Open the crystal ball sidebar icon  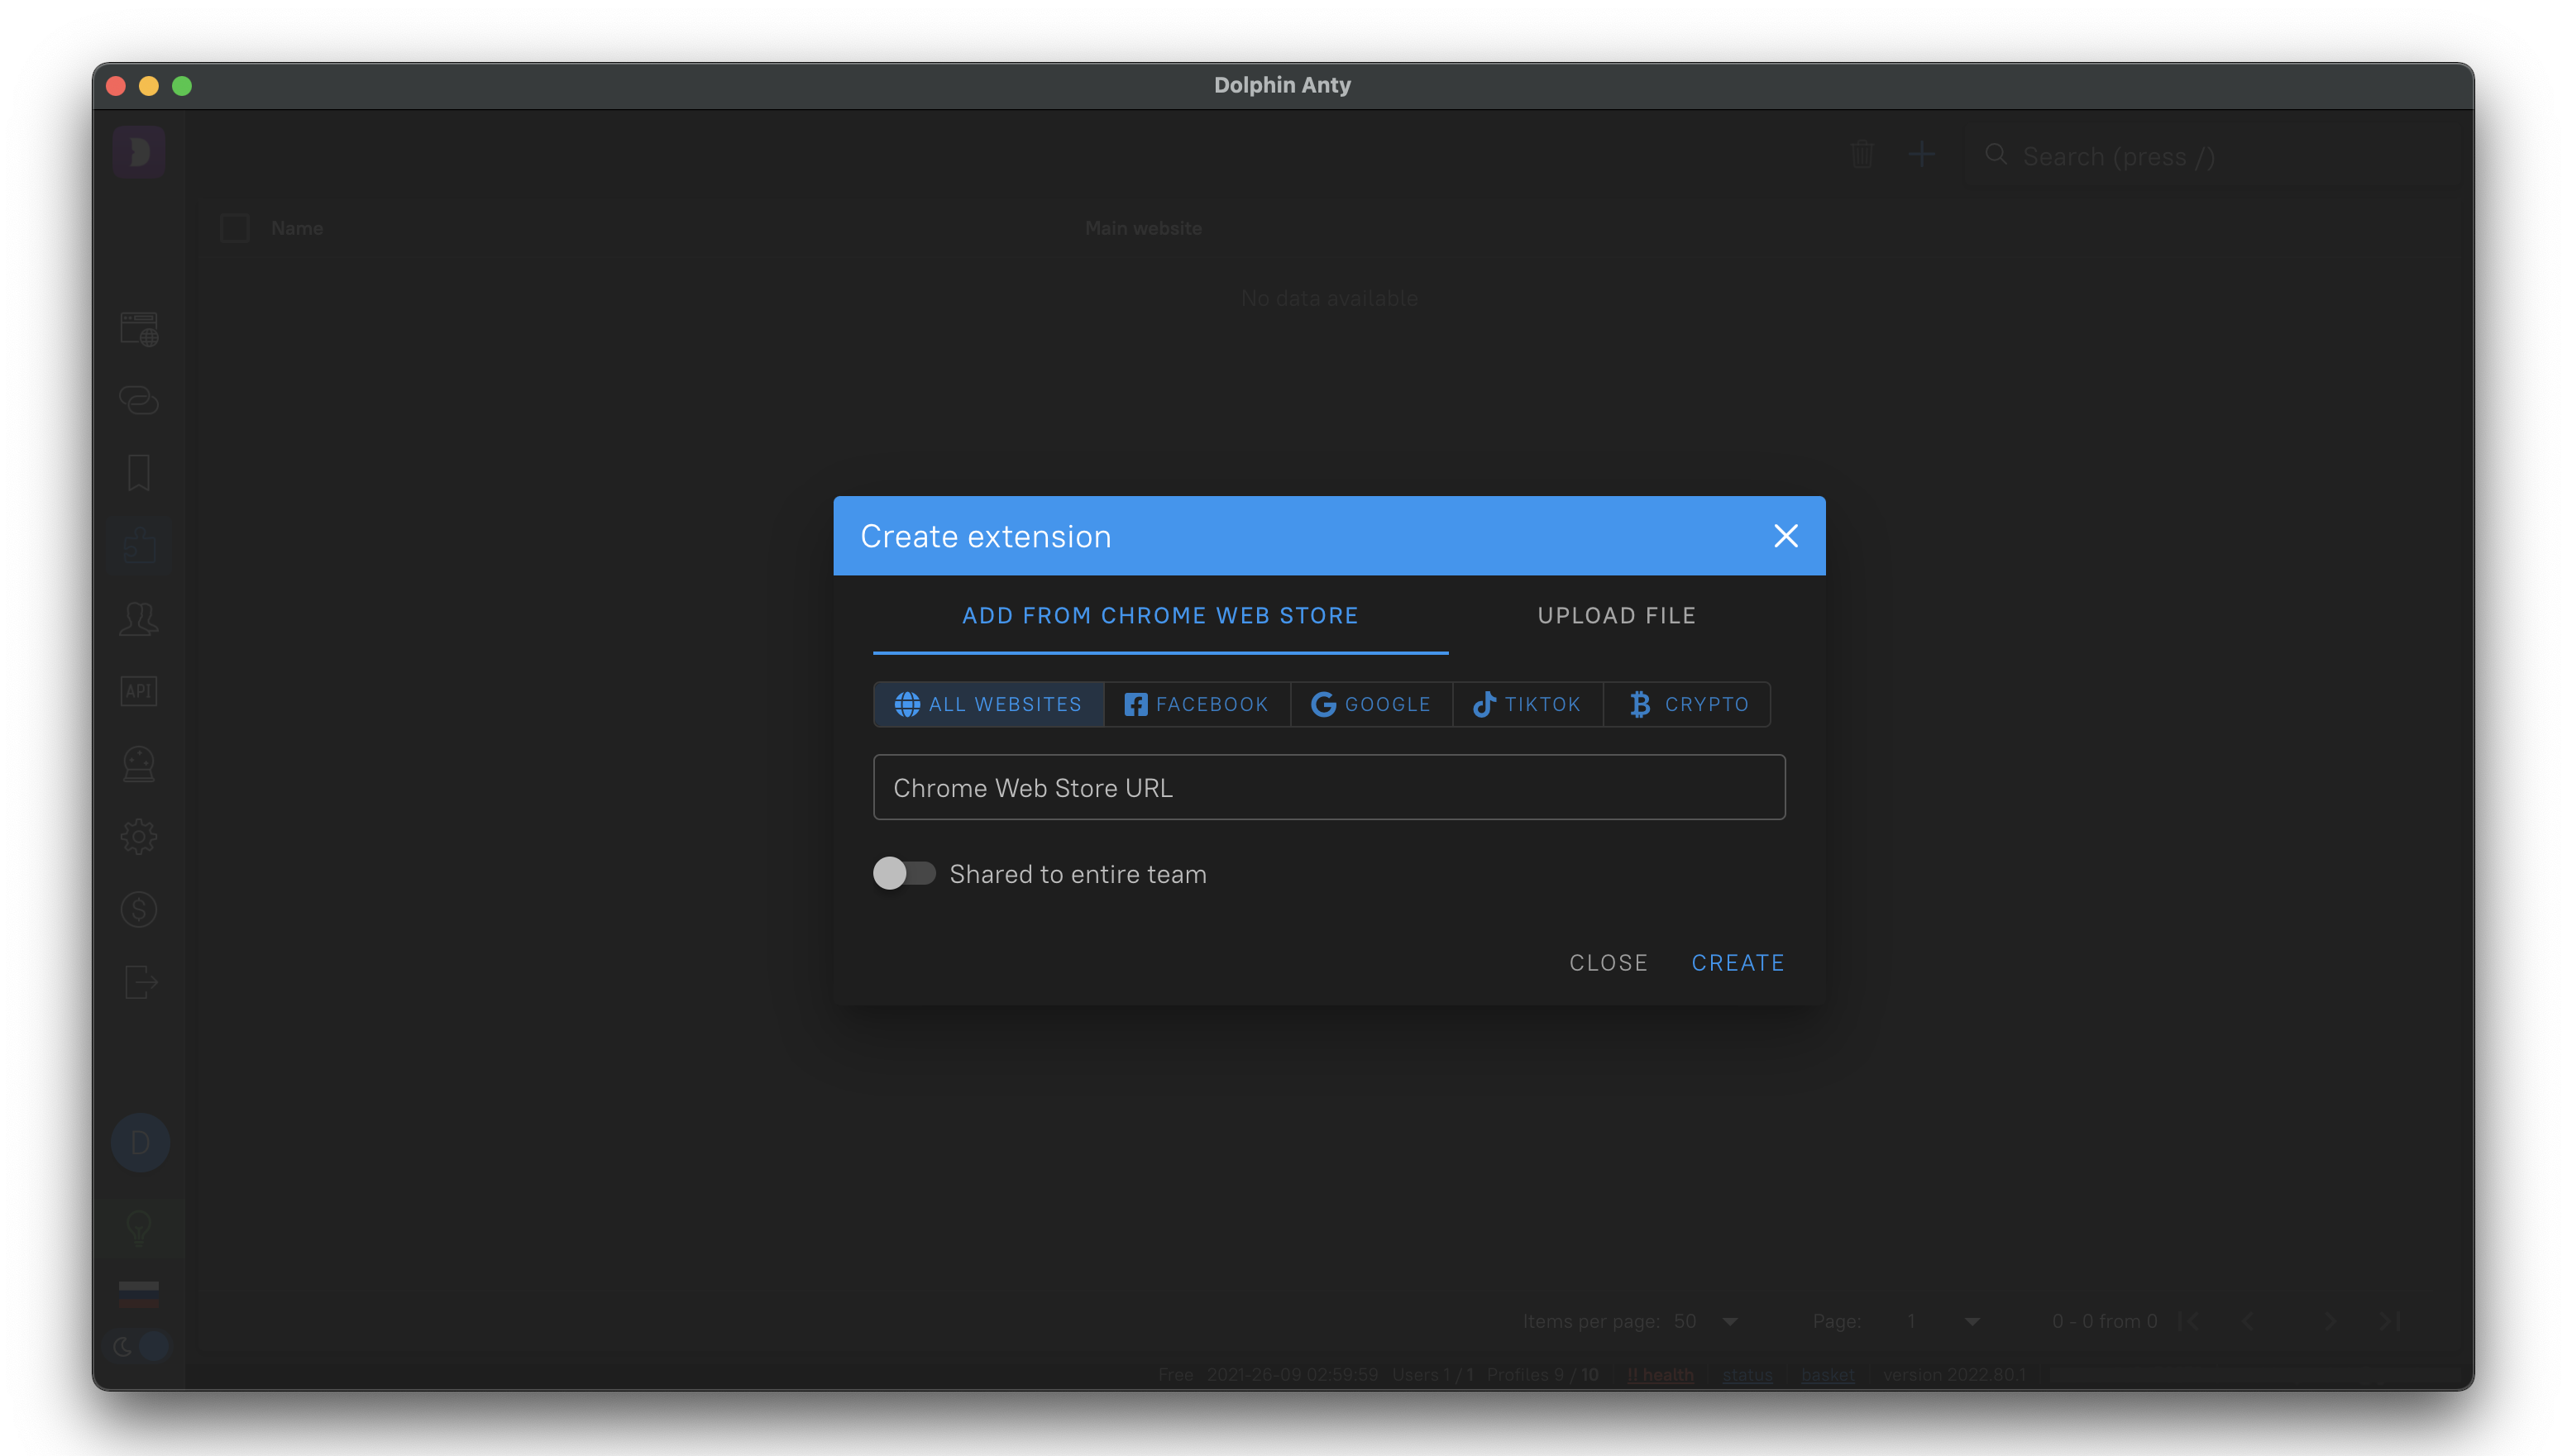click(x=139, y=764)
